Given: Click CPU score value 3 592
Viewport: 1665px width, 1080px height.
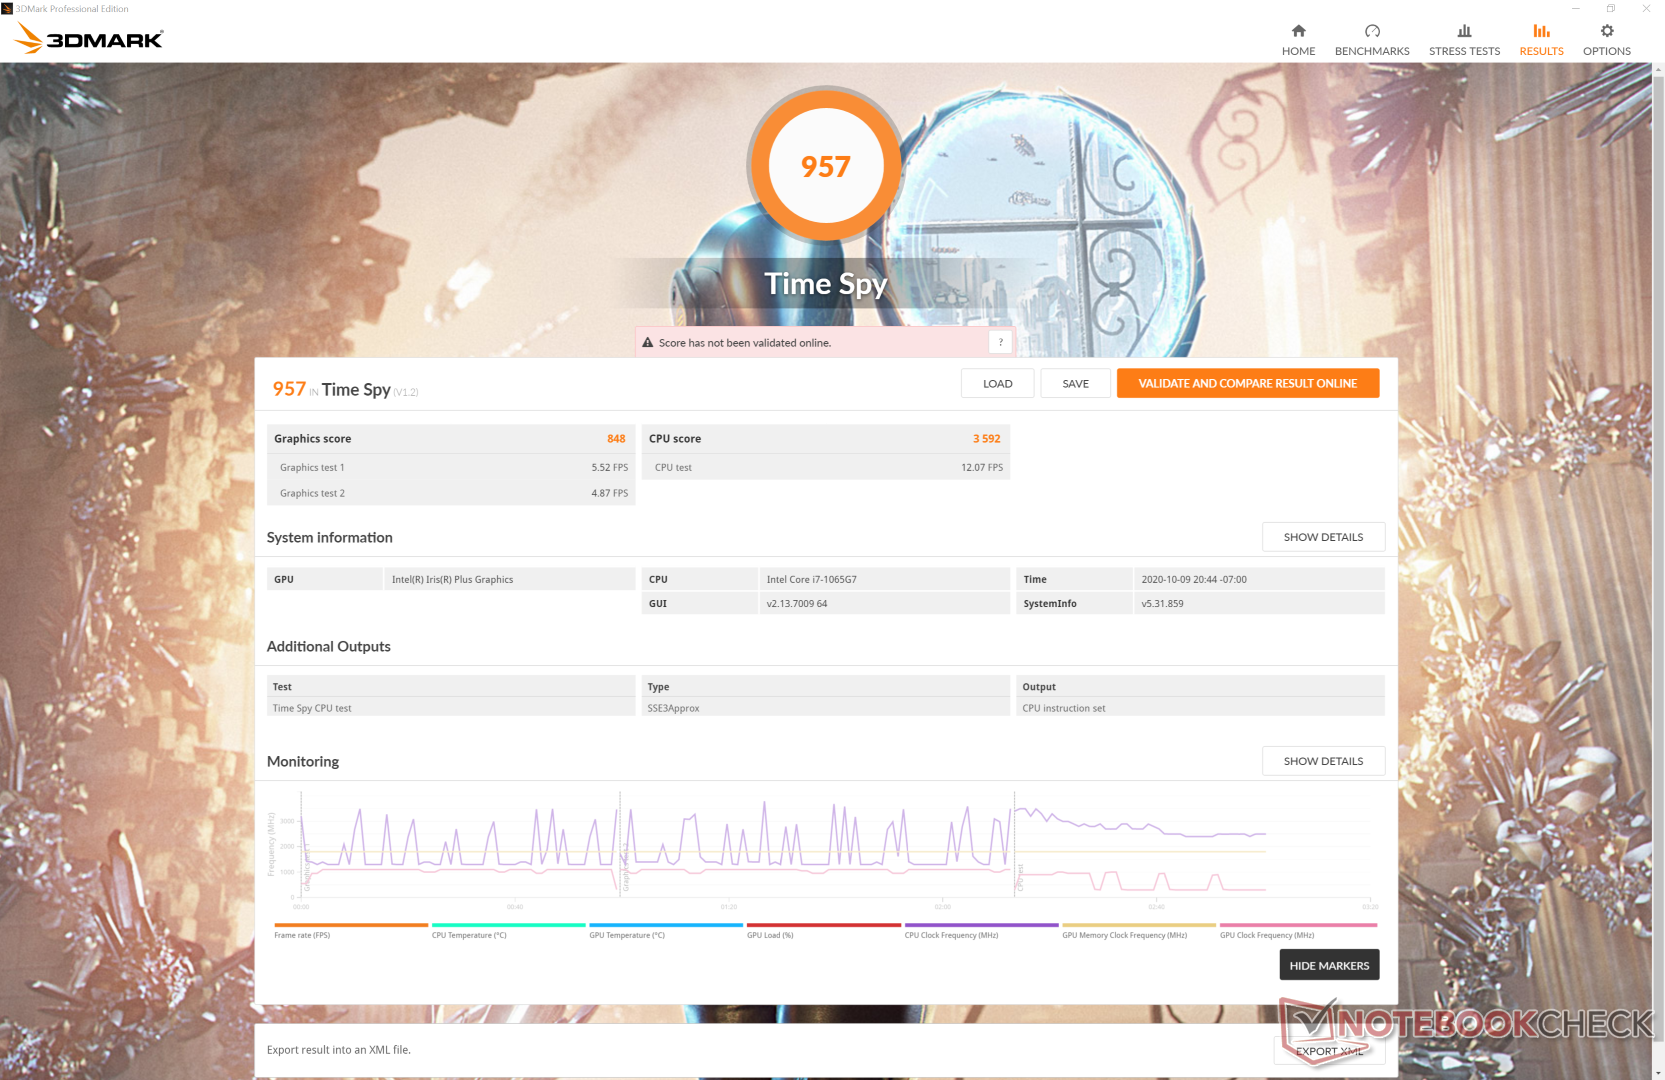Looking at the screenshot, I should coord(986,439).
